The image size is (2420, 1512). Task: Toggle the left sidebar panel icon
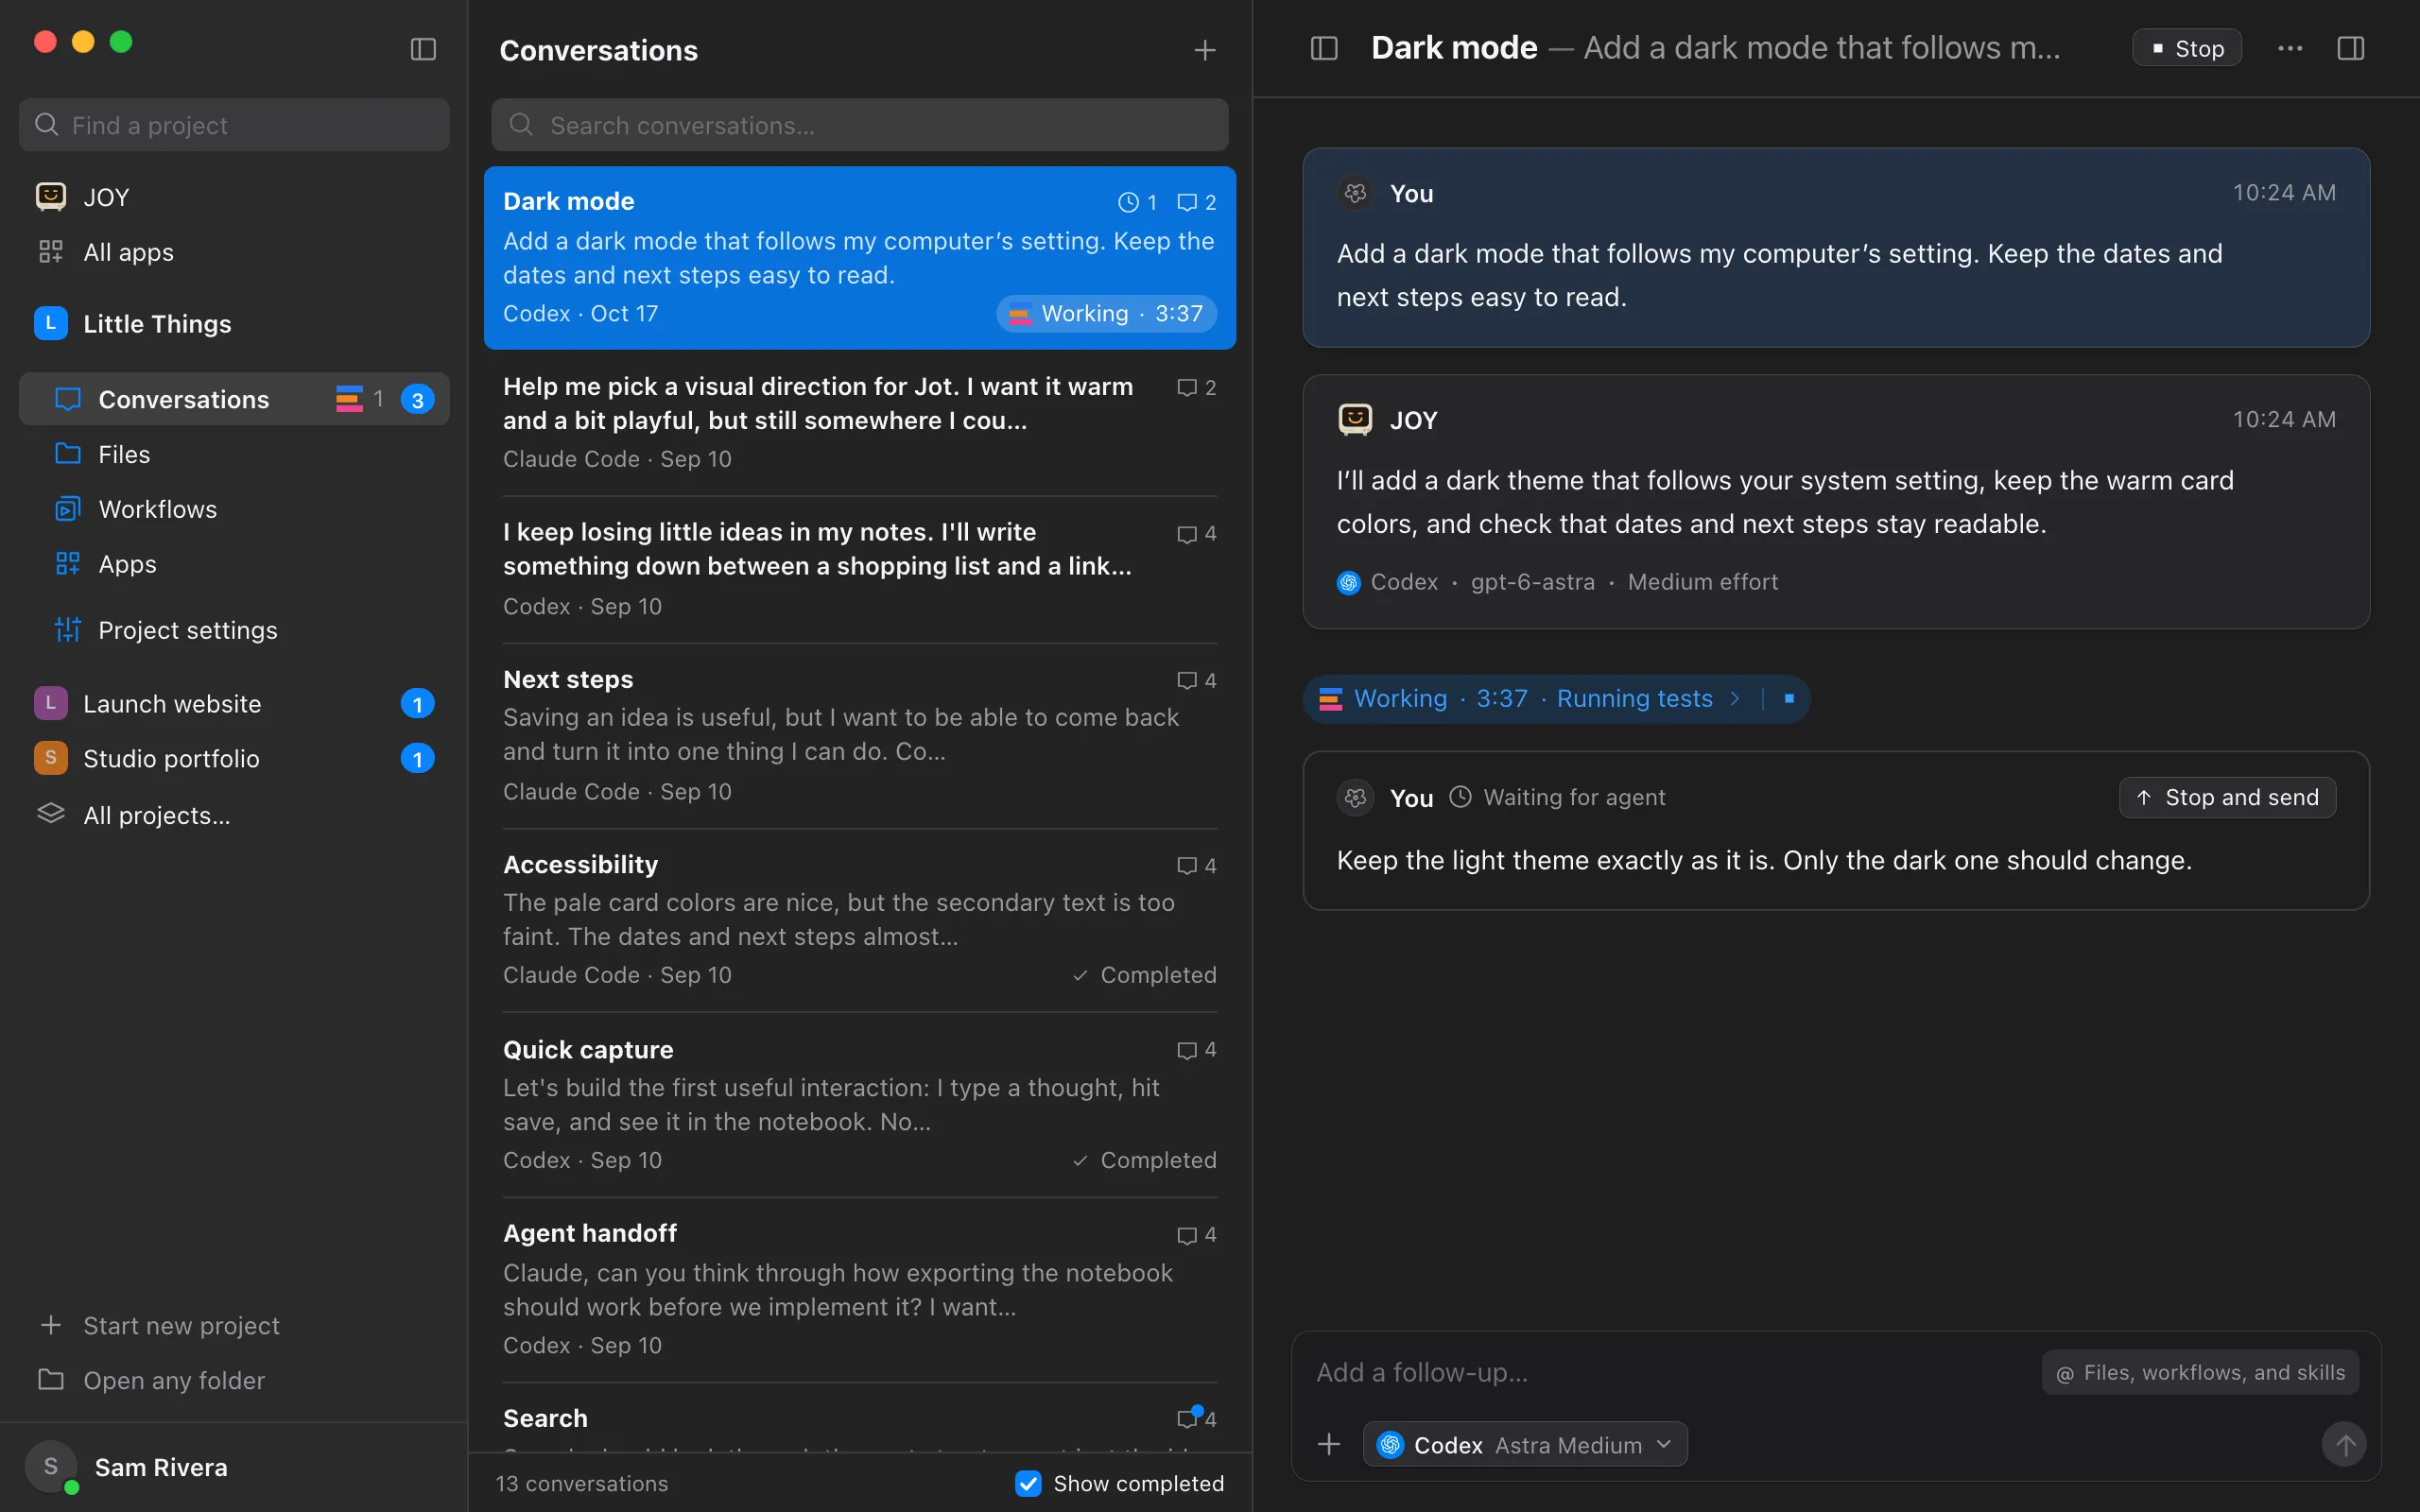click(423, 49)
